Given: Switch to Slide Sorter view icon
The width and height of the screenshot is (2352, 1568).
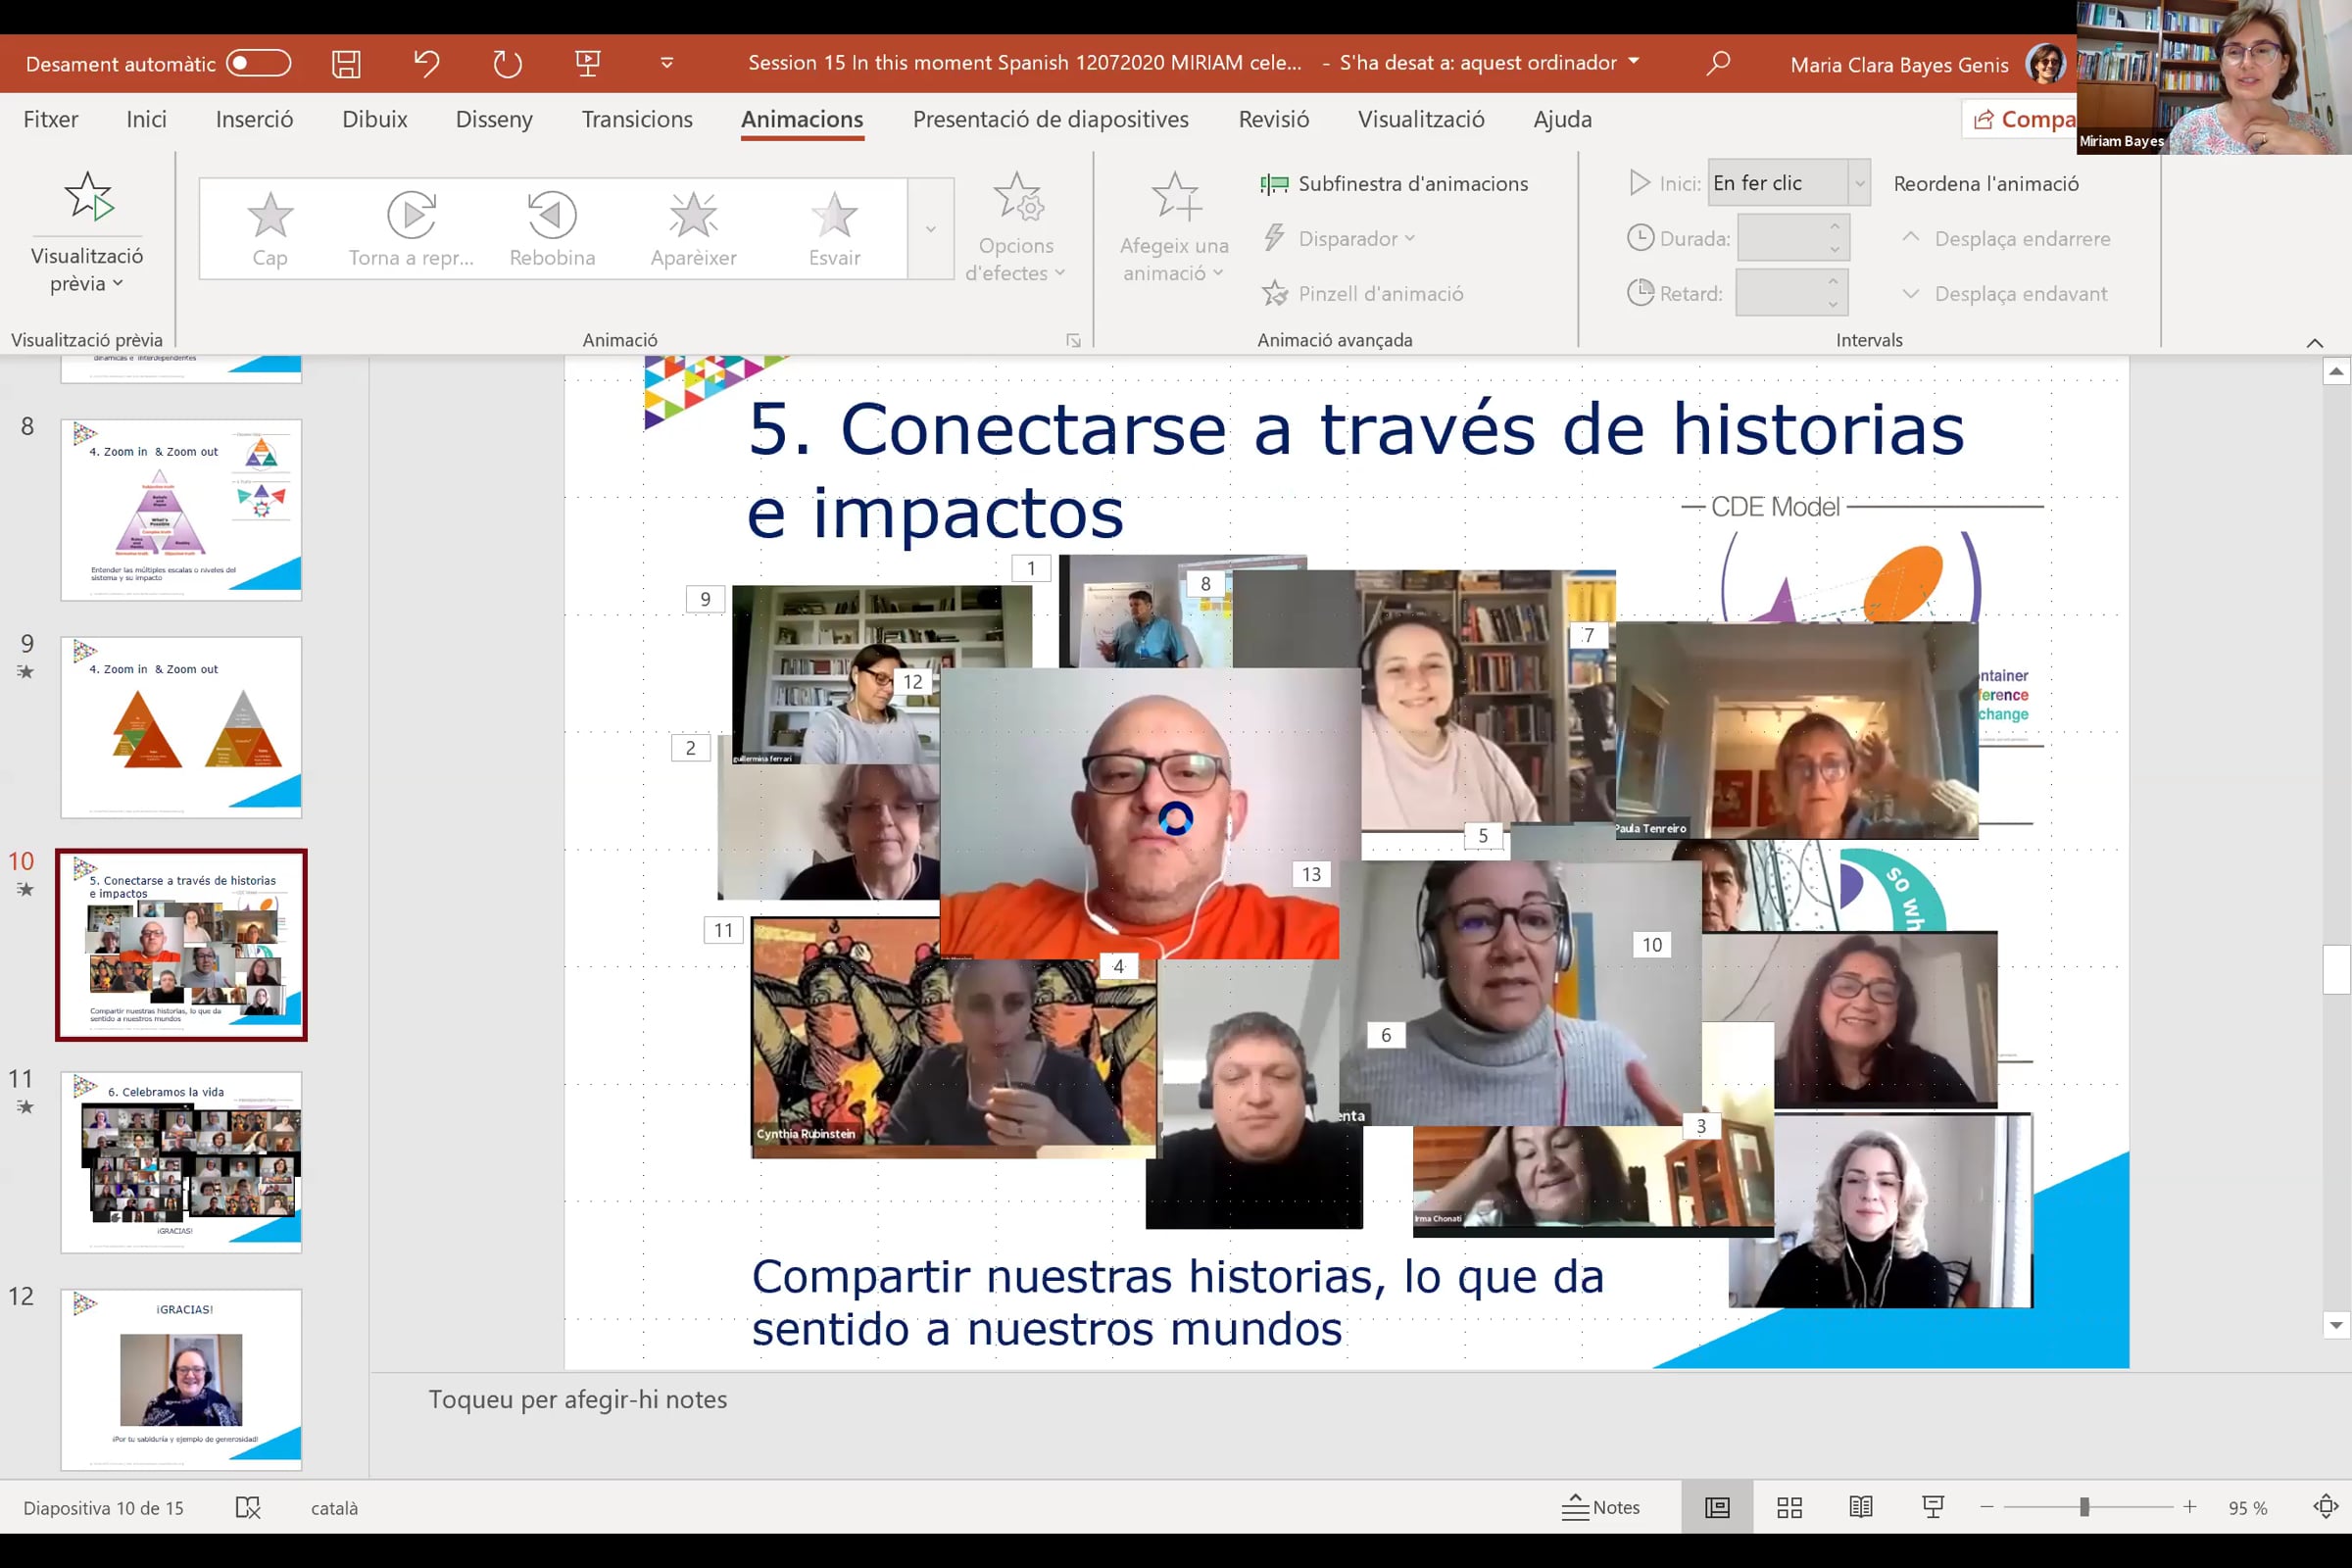Looking at the screenshot, I should pos(1789,1507).
